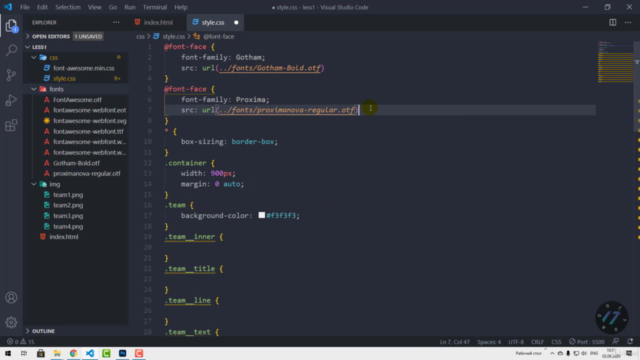Select style.css in the explorer tree
640x360 pixels.
click(x=64, y=78)
